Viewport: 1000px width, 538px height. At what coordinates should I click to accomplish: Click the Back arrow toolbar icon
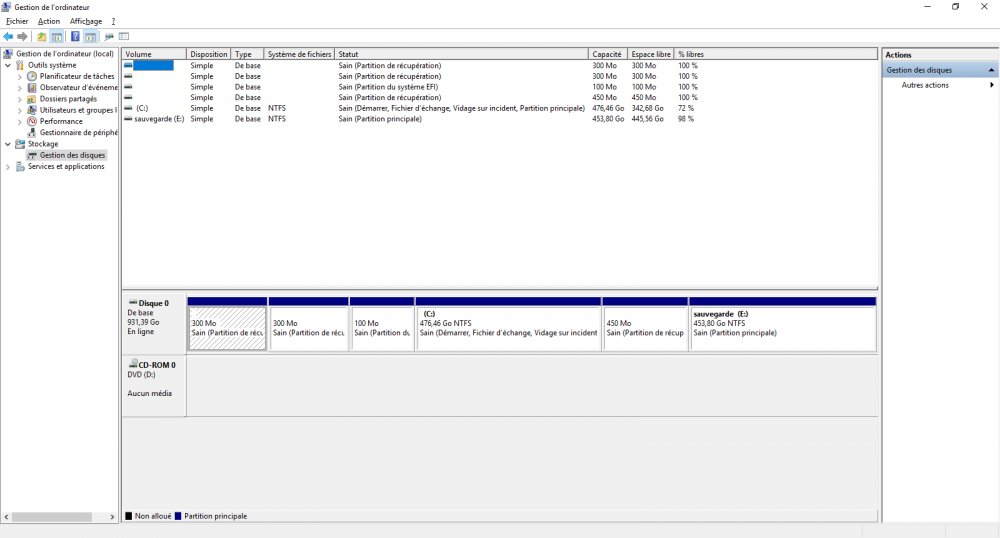point(8,37)
